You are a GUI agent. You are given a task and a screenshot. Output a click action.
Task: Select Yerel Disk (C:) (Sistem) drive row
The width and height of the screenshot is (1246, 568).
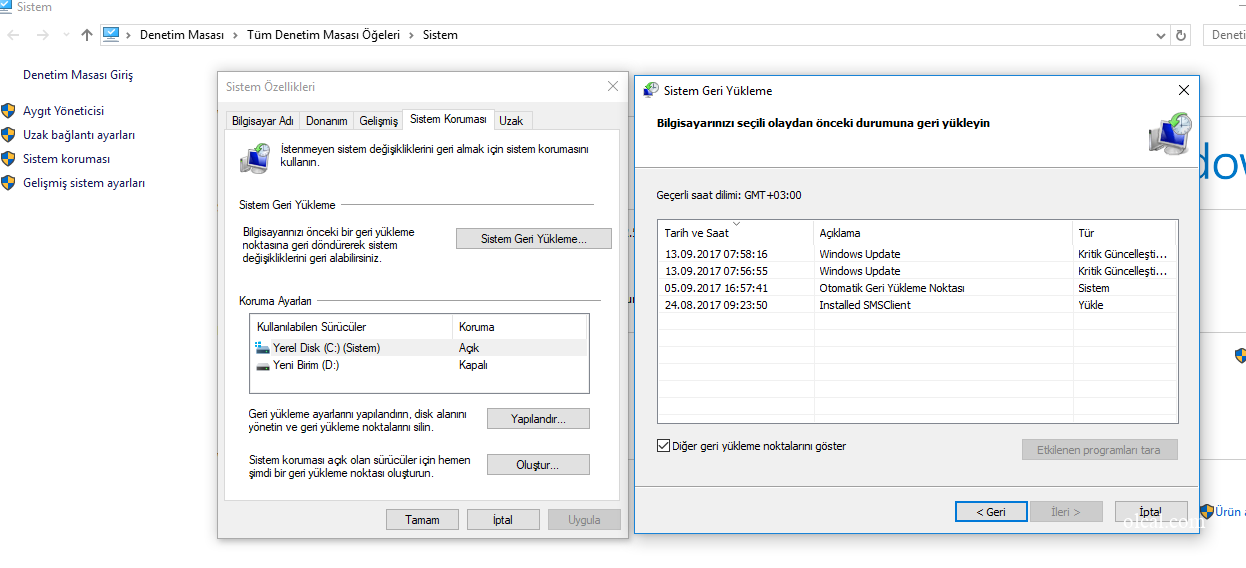(419, 348)
